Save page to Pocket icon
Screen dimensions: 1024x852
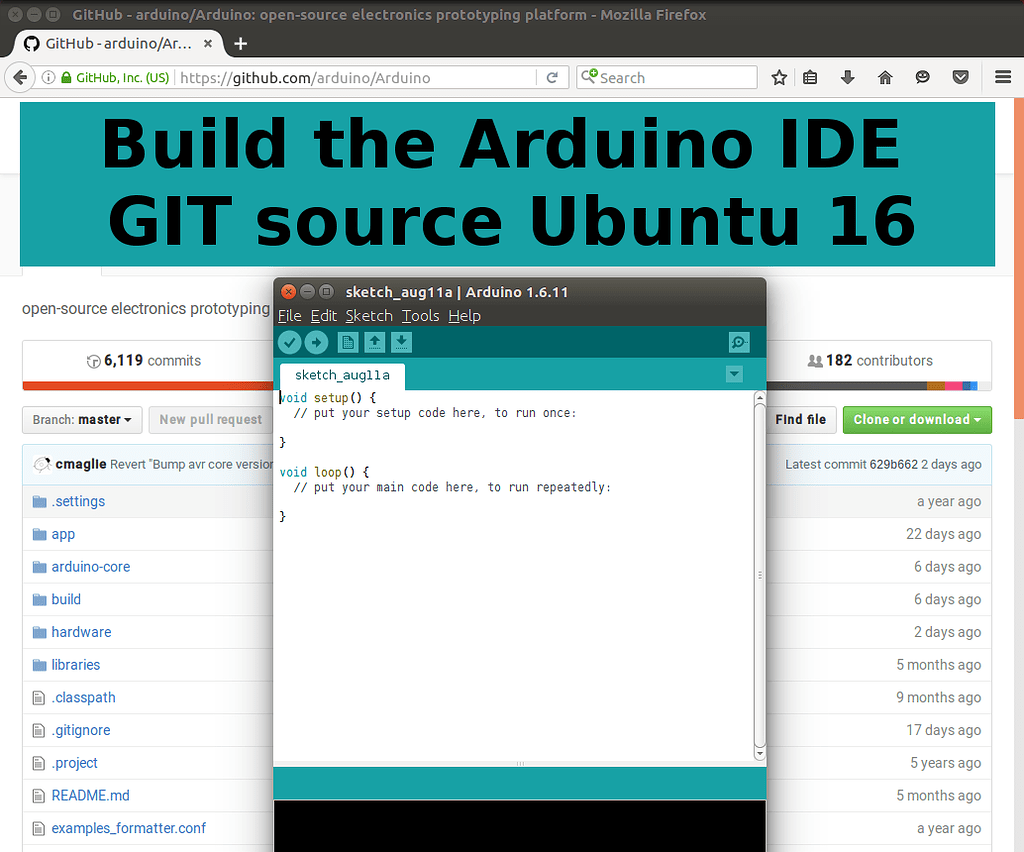pos(960,78)
